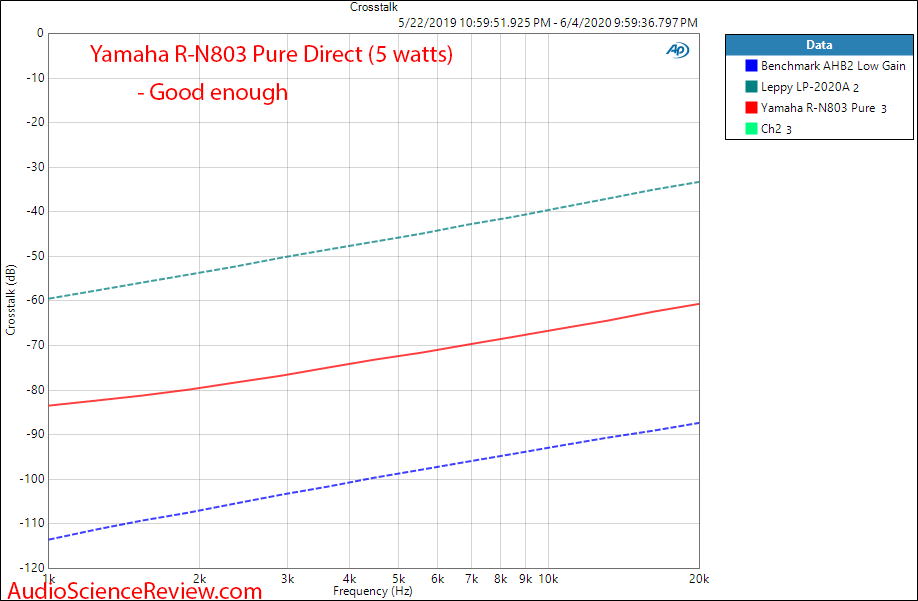
Task: Click the Audio Precision AP logo
Action: [678, 51]
